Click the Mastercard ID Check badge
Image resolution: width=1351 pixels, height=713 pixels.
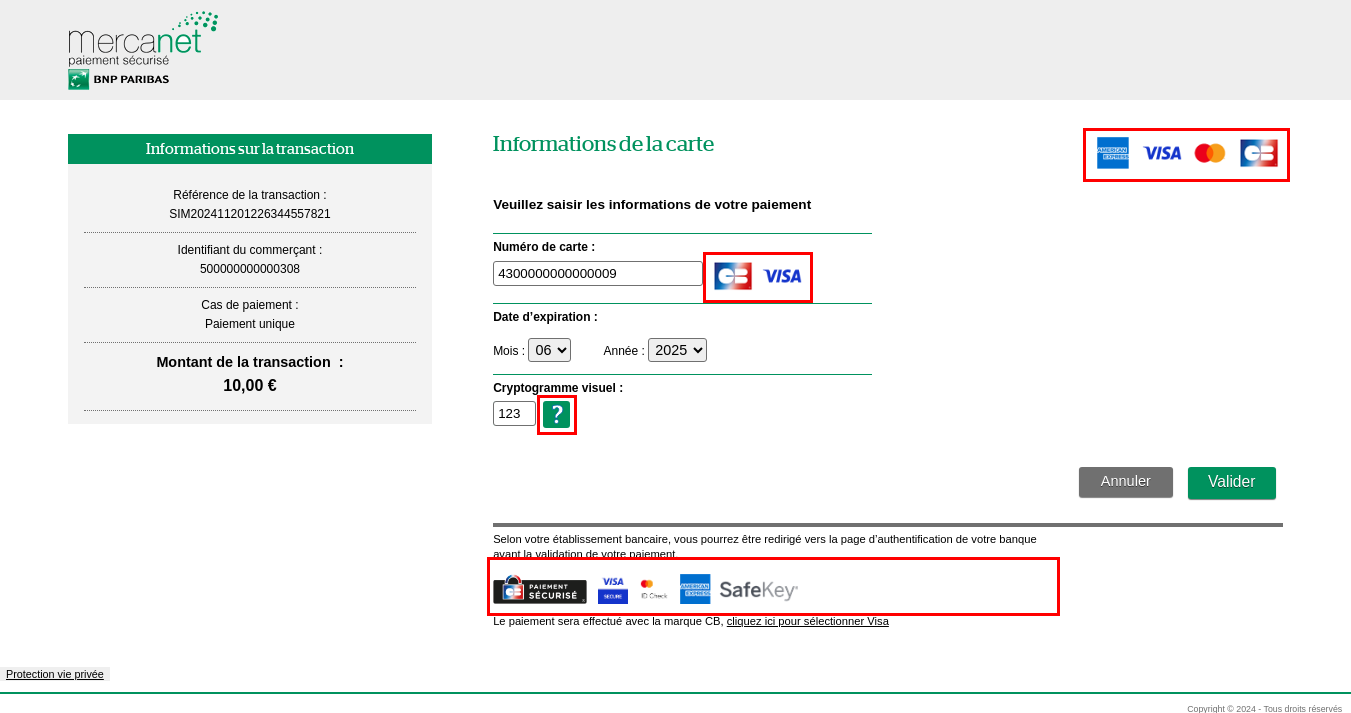click(x=653, y=590)
